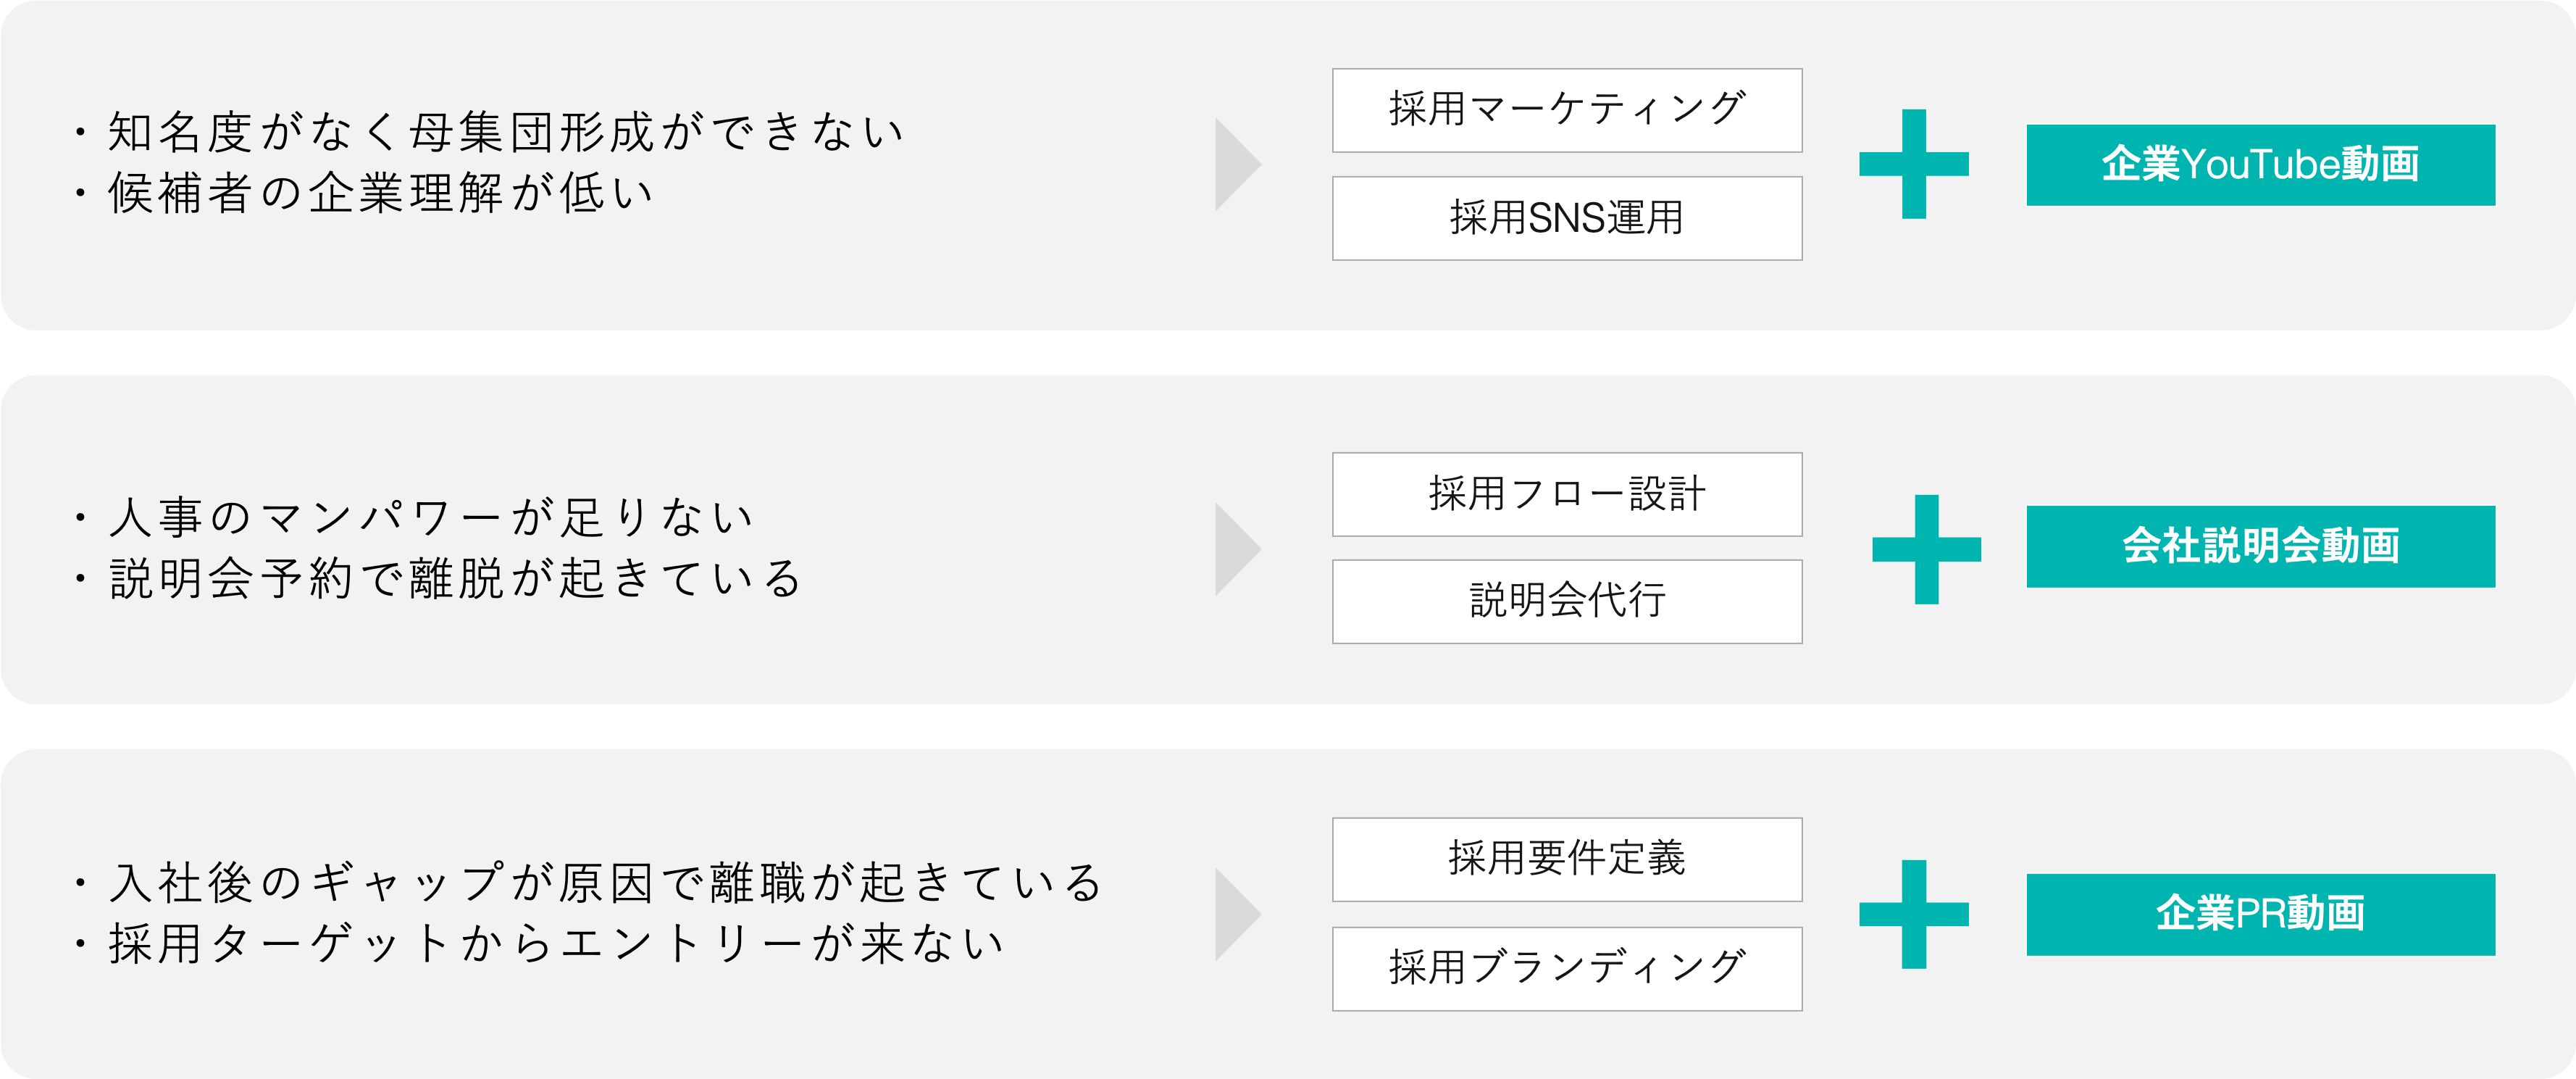2576x1079 pixels.
Task: Click the plus icon beside 会社説明会動画
Action: (1926, 549)
